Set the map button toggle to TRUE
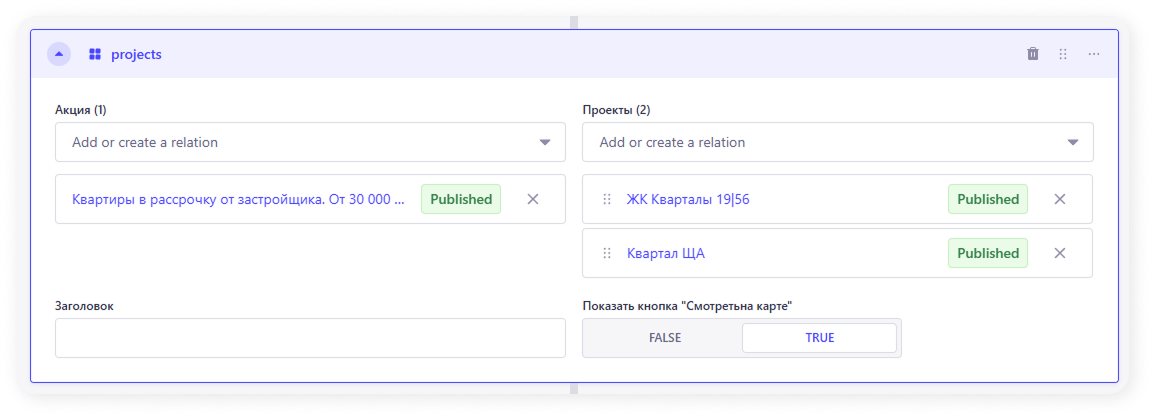 (x=819, y=338)
